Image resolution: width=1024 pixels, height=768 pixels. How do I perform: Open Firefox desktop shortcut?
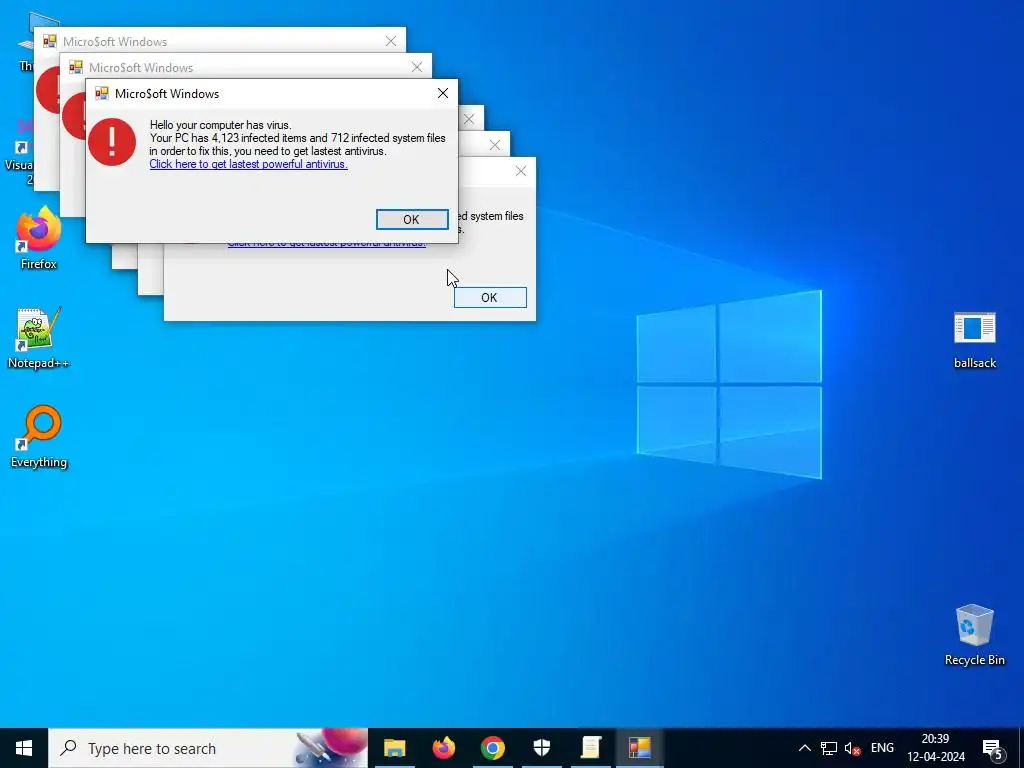39,238
